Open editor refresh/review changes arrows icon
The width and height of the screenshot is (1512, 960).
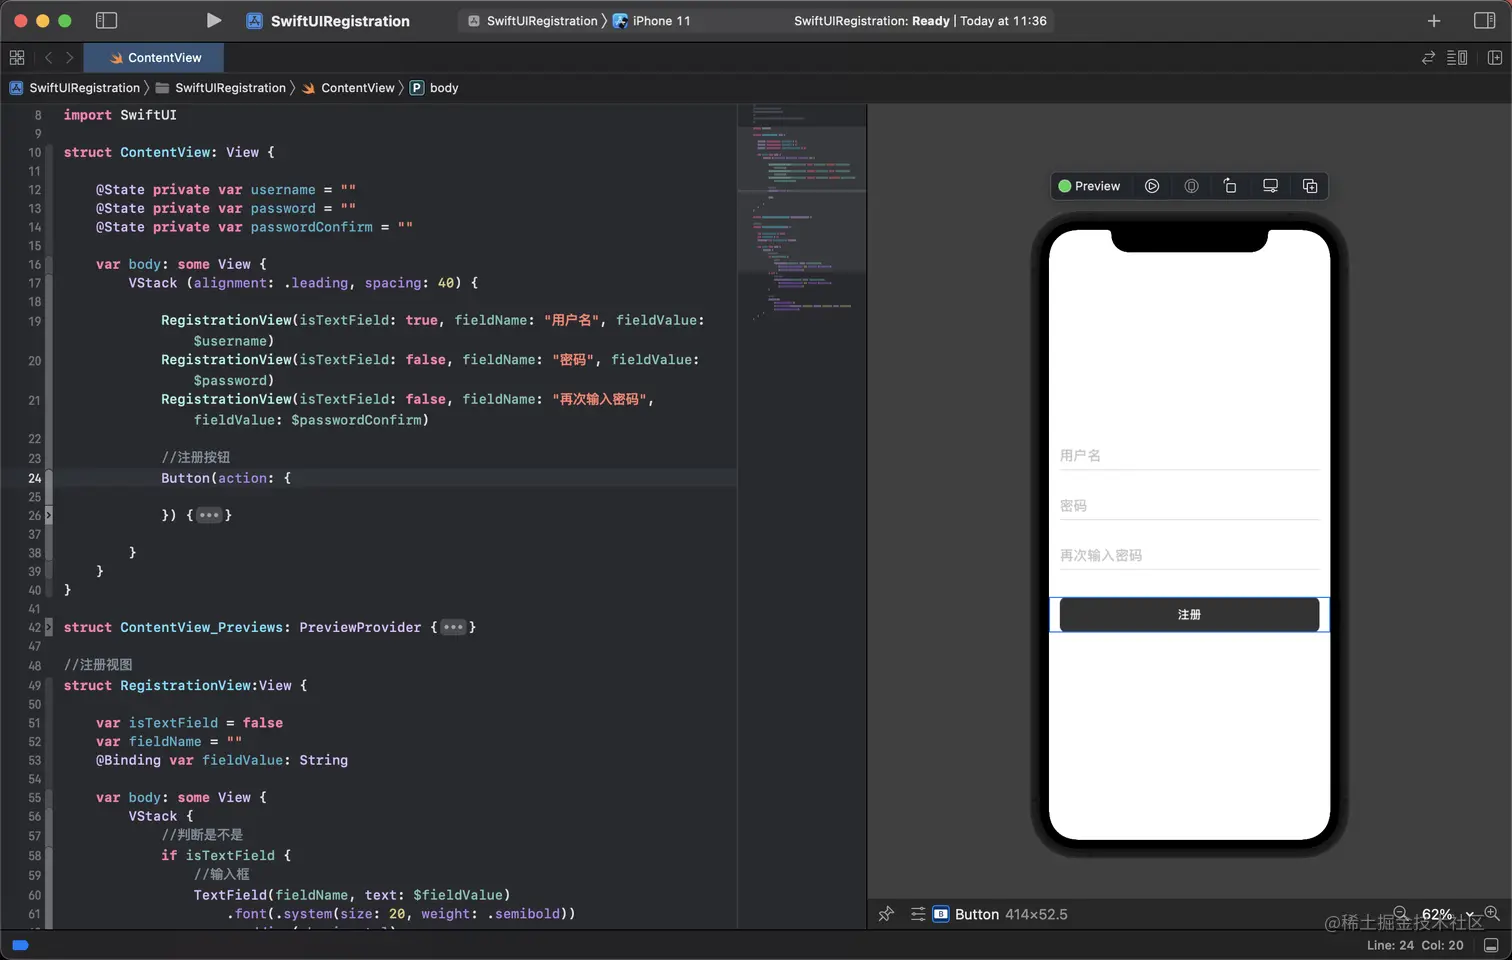coord(1428,58)
